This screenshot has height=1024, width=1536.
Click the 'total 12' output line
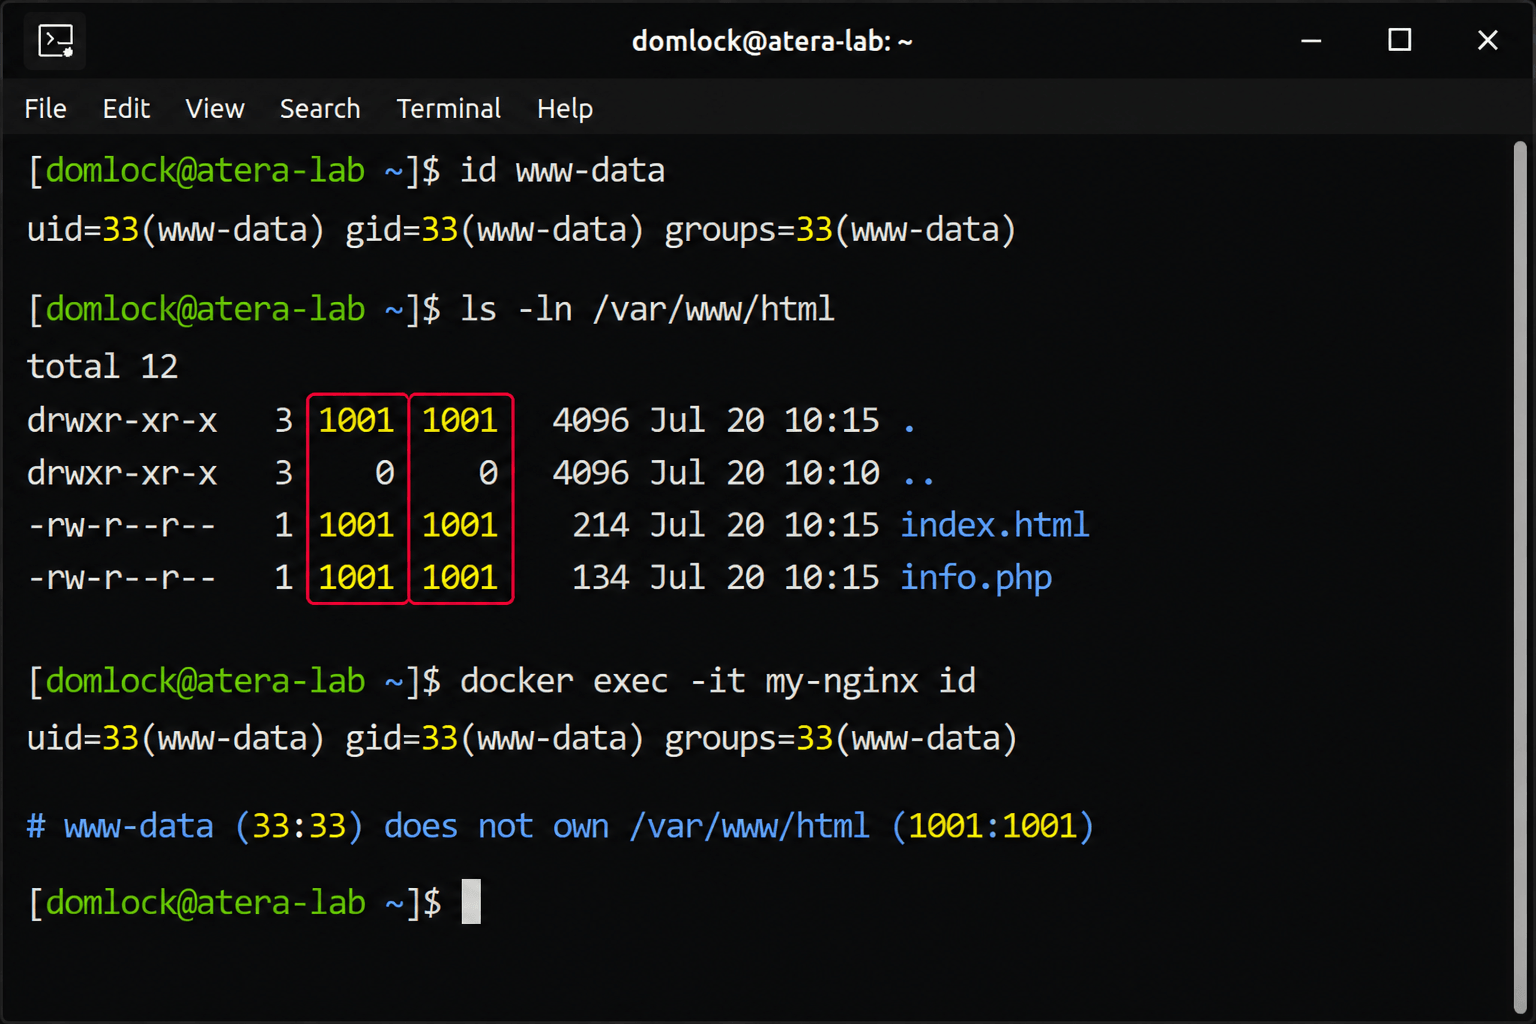click(x=102, y=366)
